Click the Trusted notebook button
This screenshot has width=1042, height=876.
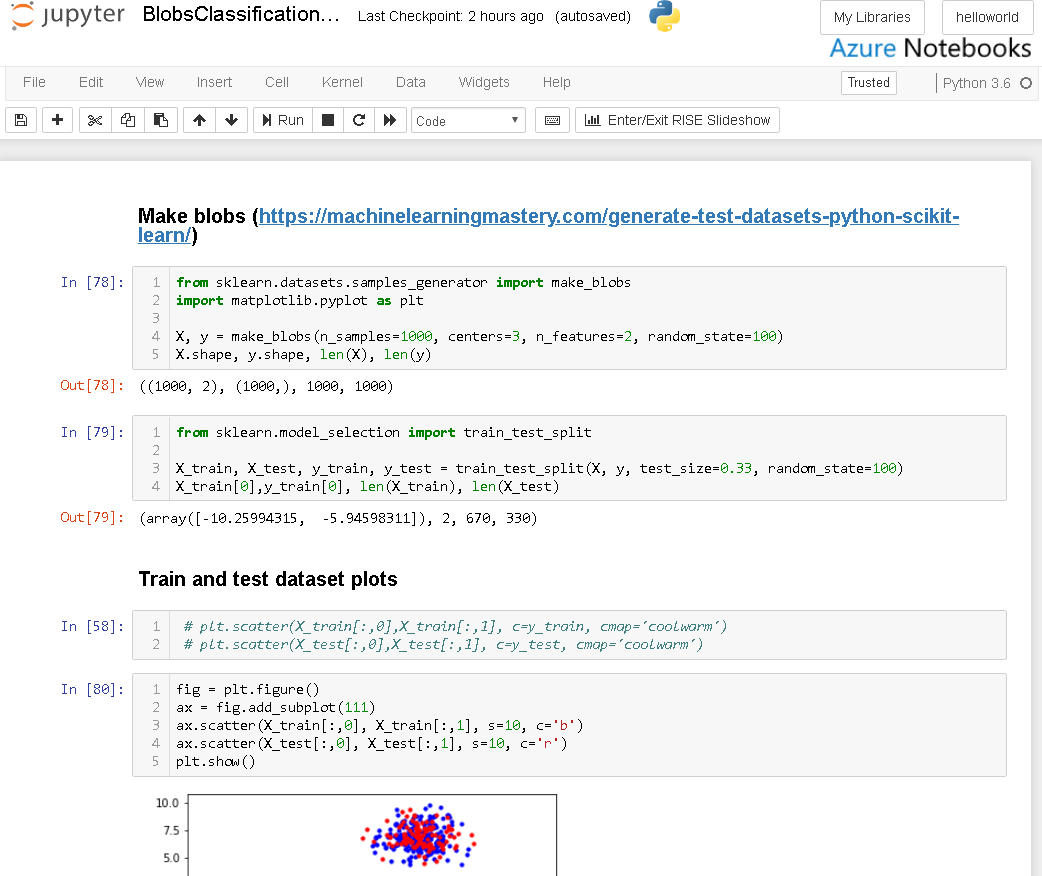[869, 82]
